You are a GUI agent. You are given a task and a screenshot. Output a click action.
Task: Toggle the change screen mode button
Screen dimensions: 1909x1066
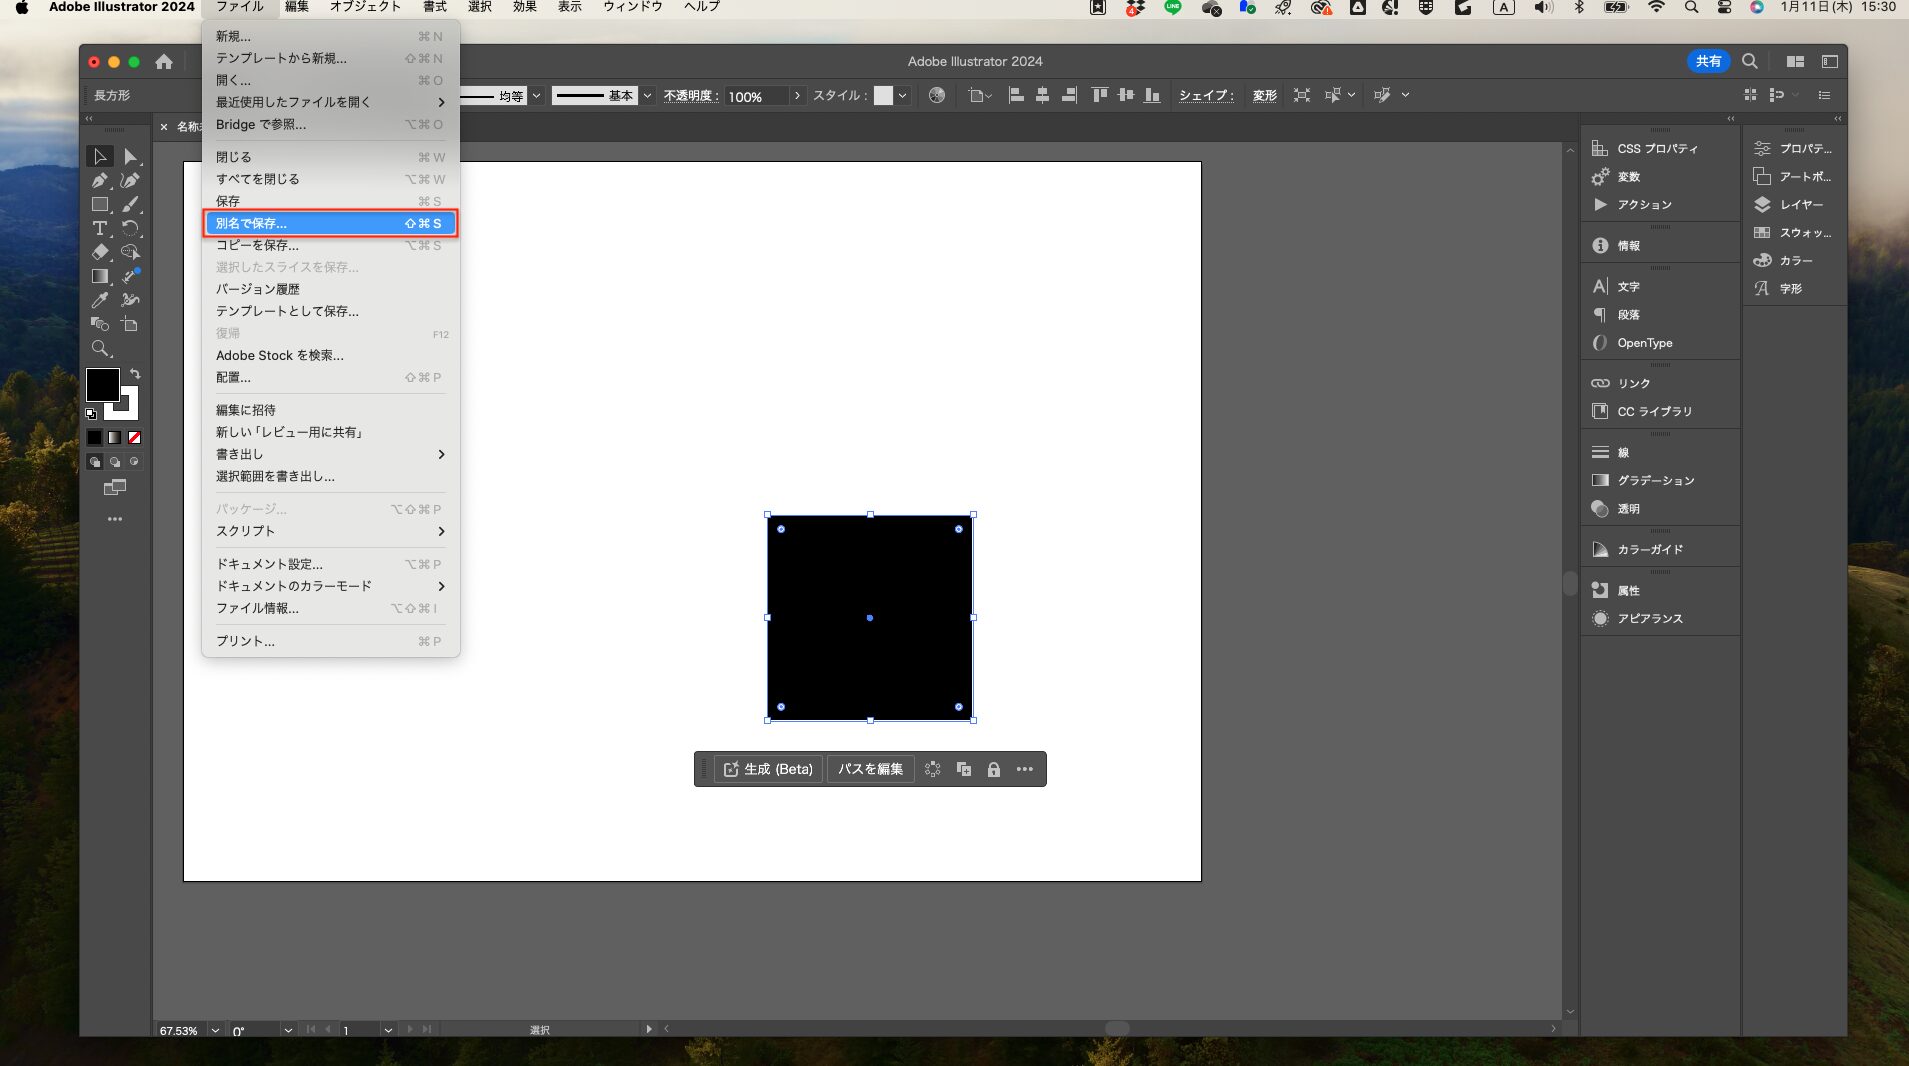click(x=115, y=488)
